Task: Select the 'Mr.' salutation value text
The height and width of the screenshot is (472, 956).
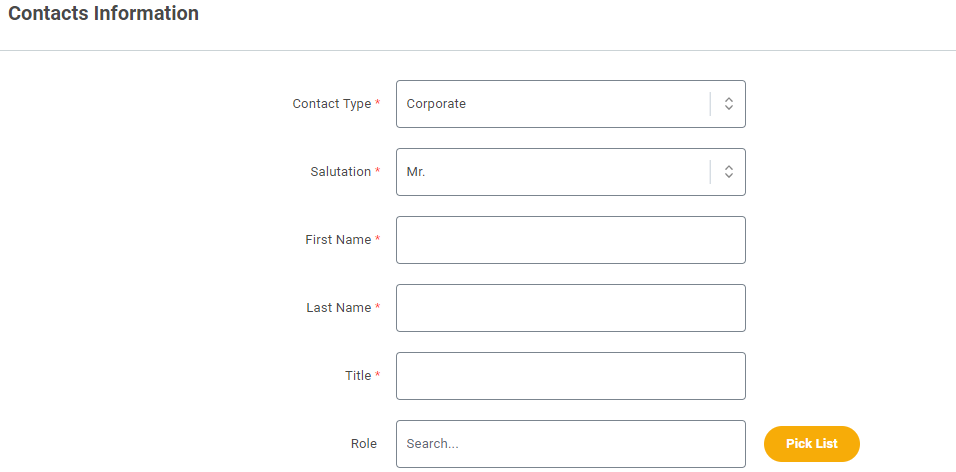Action: [416, 172]
